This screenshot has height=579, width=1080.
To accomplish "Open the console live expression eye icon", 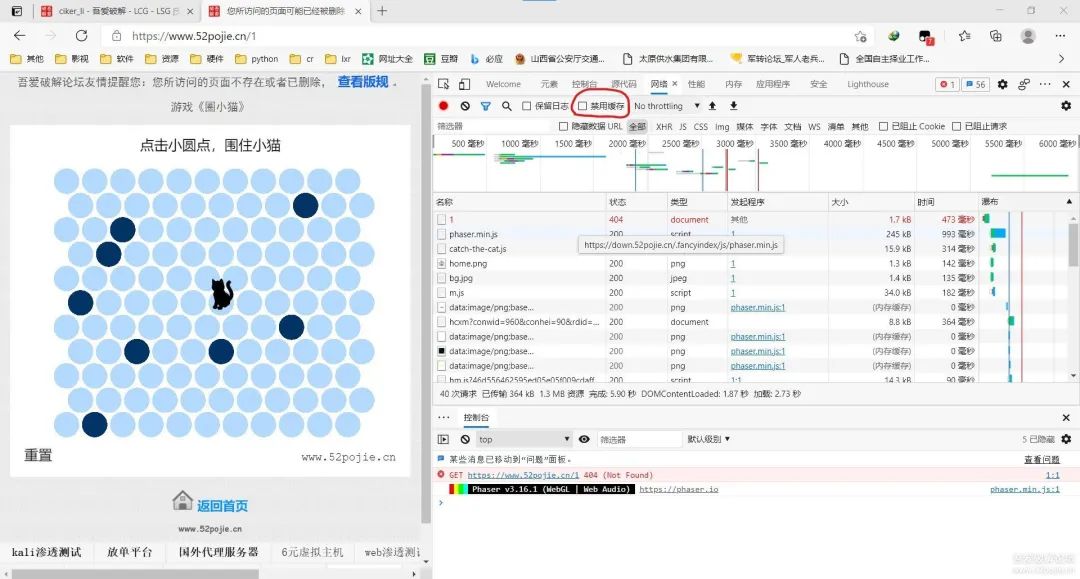I will [x=584, y=439].
